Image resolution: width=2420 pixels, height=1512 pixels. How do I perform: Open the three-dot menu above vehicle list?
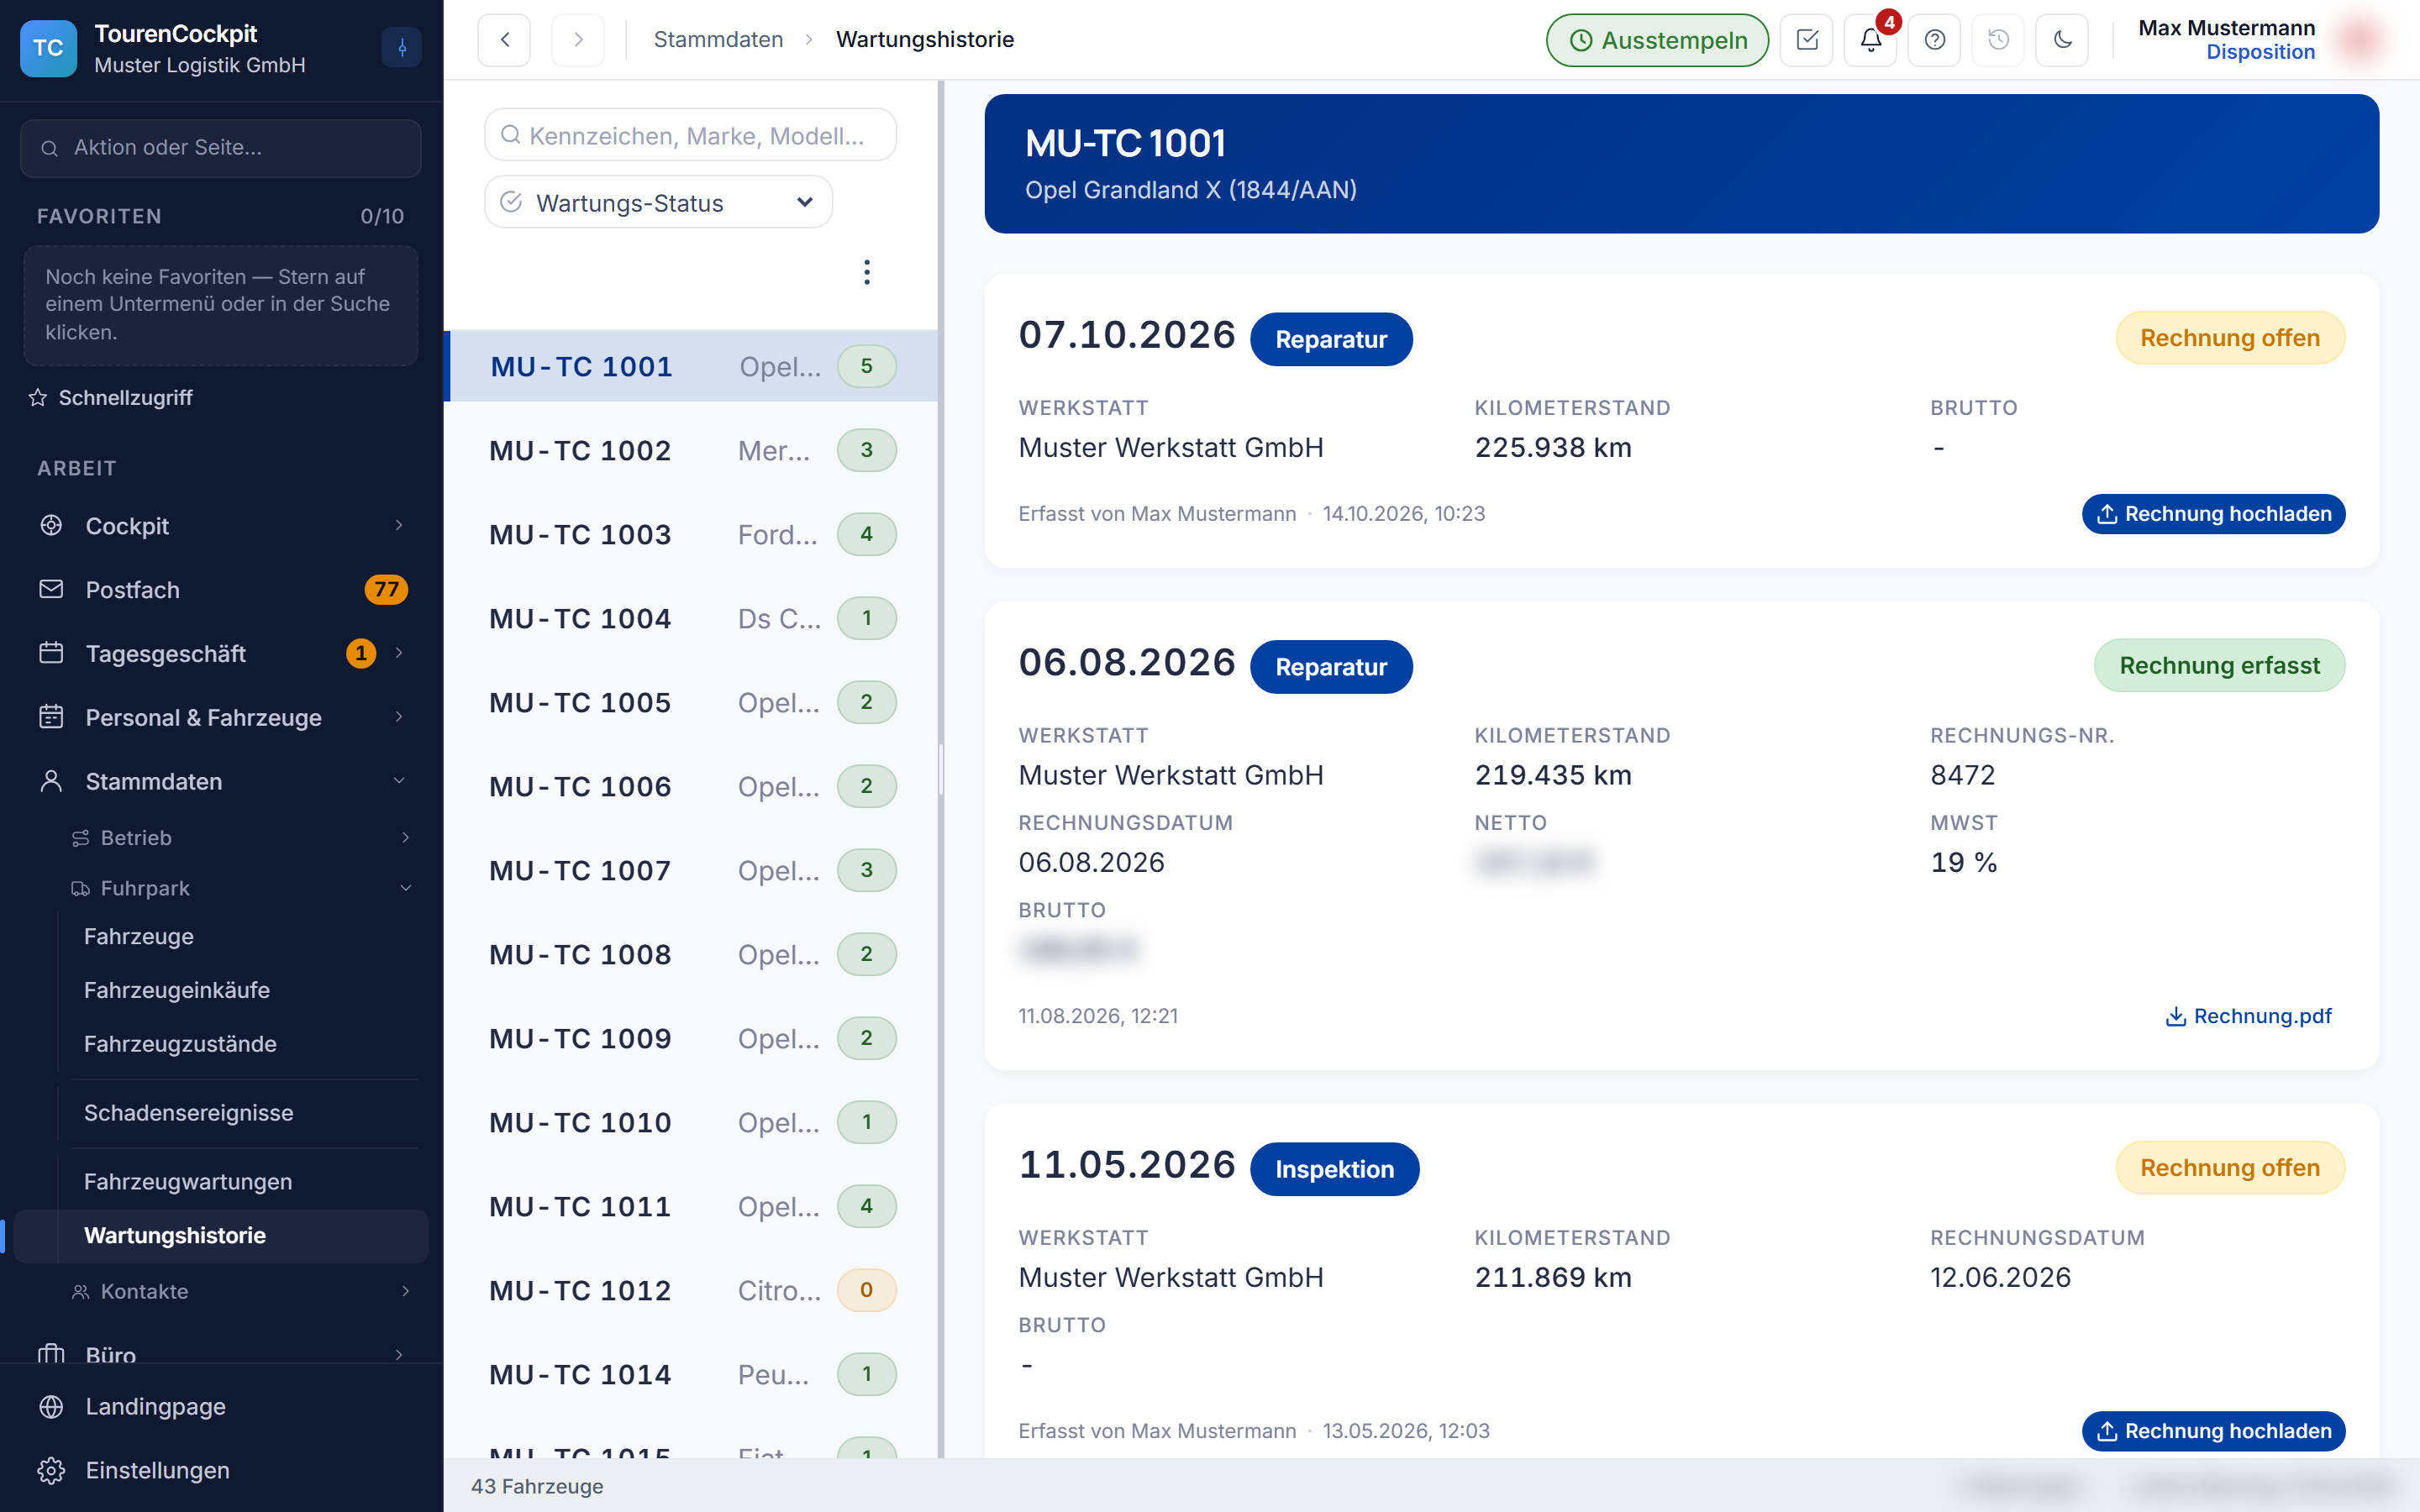coord(867,272)
